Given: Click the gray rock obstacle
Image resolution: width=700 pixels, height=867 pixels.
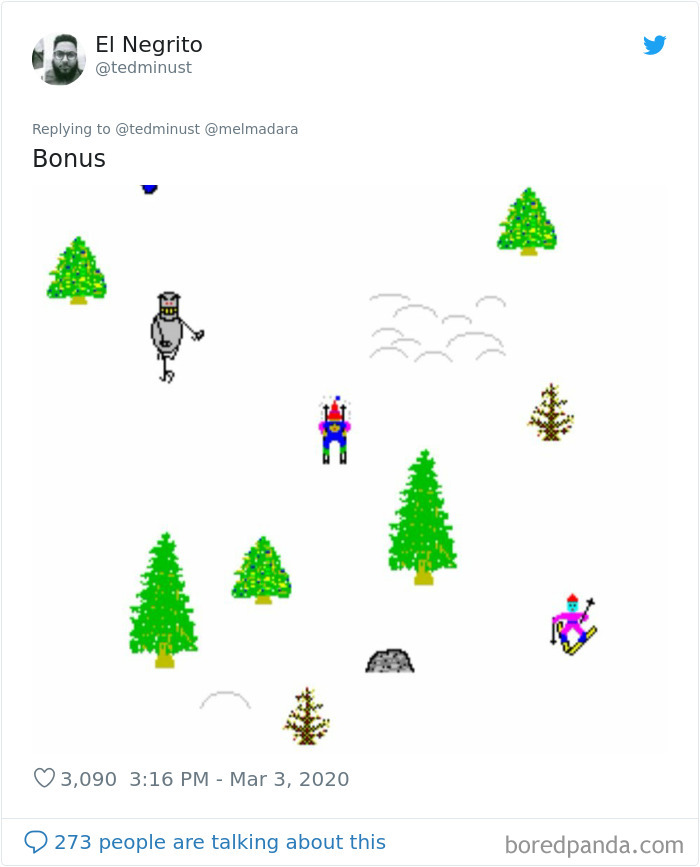Looking at the screenshot, I should point(390,661).
